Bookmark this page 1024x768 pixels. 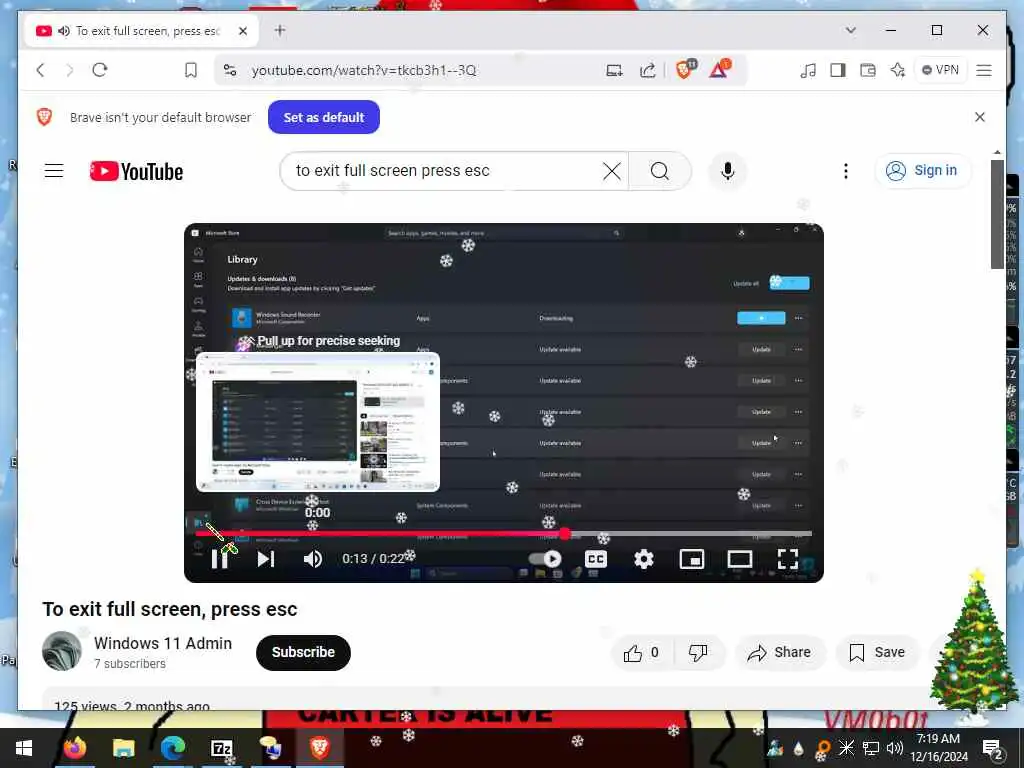point(191,70)
